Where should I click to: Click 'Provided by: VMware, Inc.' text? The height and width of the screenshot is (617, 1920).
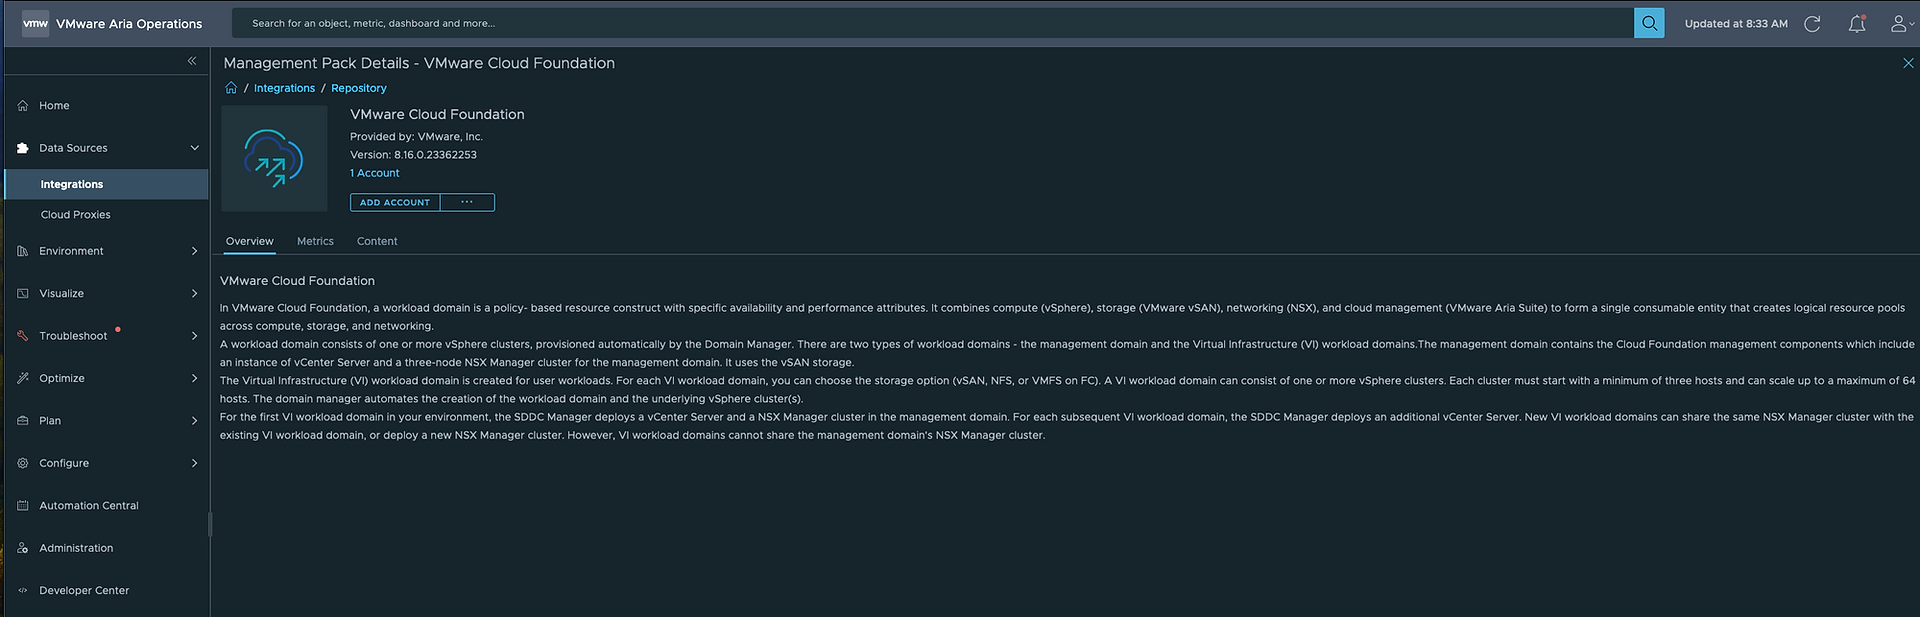(416, 137)
